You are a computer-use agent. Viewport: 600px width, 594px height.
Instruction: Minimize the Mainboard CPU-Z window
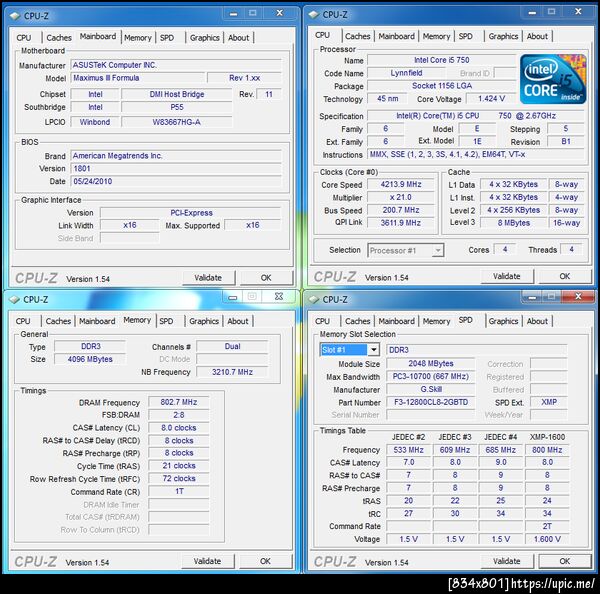pyautogui.click(x=233, y=14)
